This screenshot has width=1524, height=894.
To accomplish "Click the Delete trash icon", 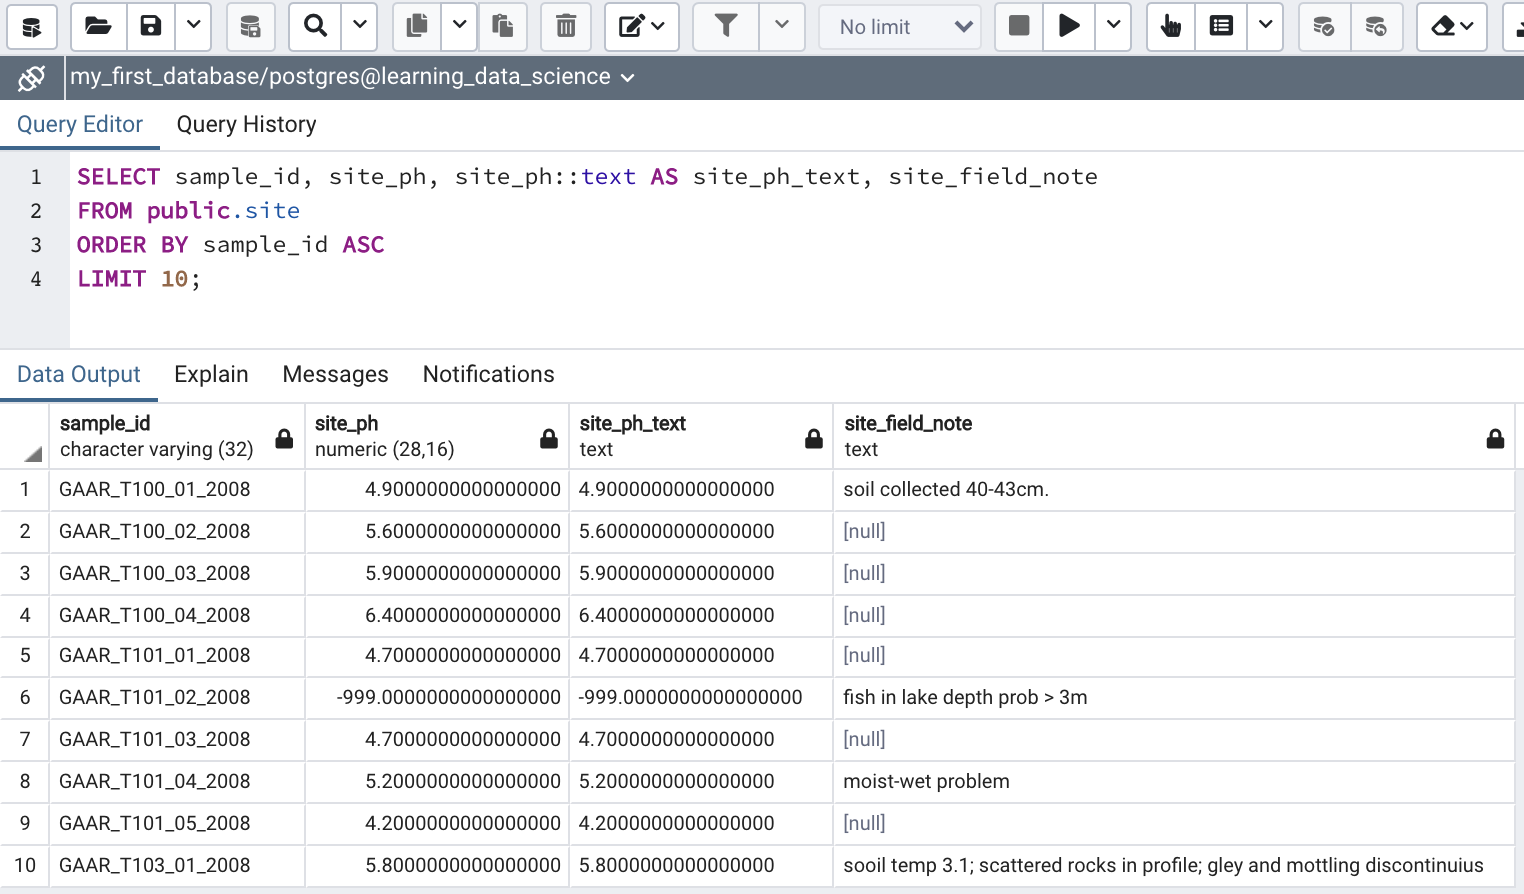I will (566, 26).
